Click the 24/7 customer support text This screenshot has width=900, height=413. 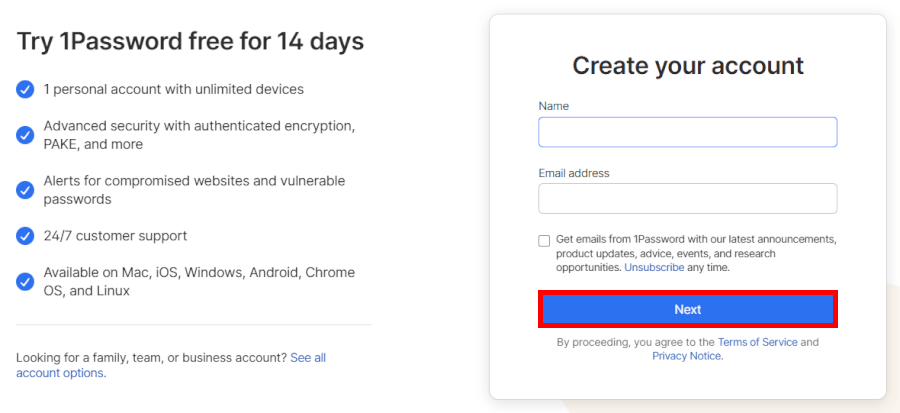(115, 236)
